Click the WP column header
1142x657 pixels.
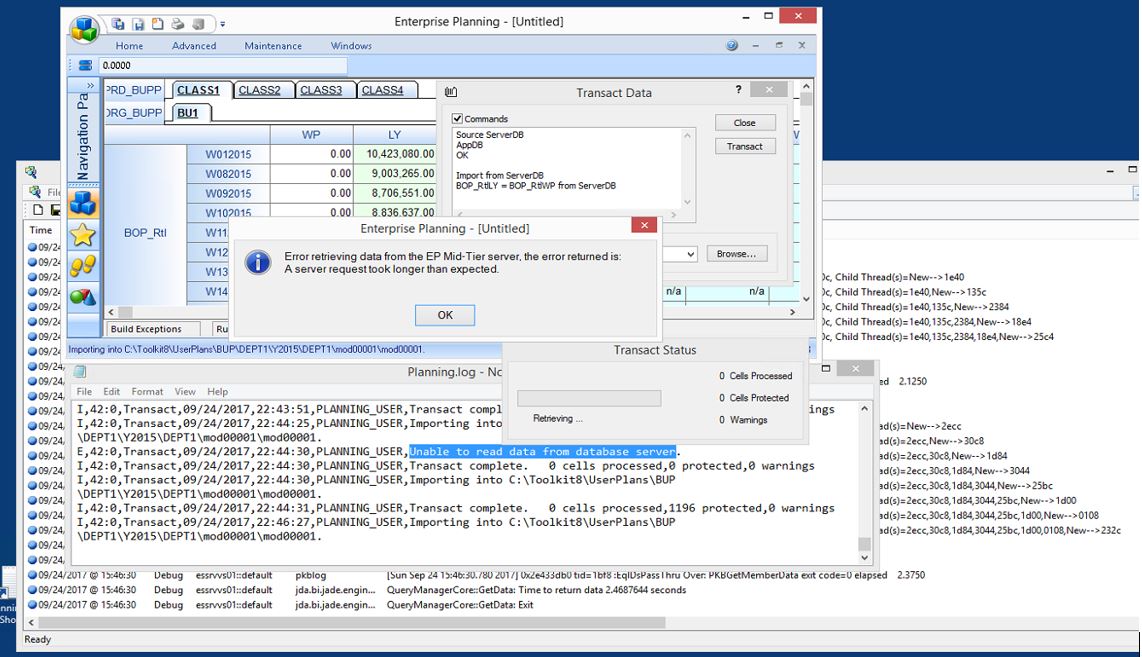point(311,135)
